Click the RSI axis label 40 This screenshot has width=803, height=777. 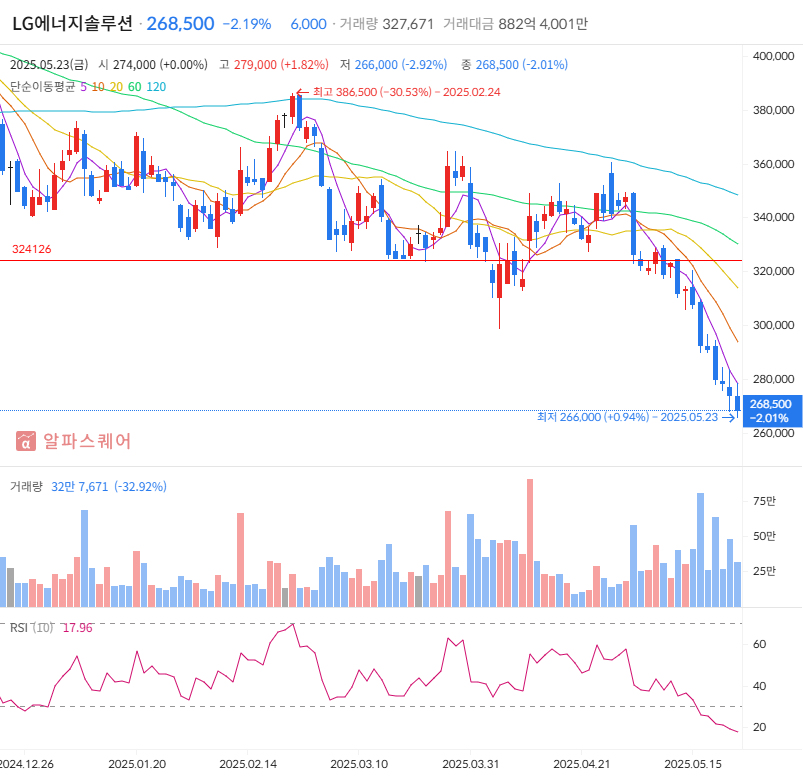point(759,686)
